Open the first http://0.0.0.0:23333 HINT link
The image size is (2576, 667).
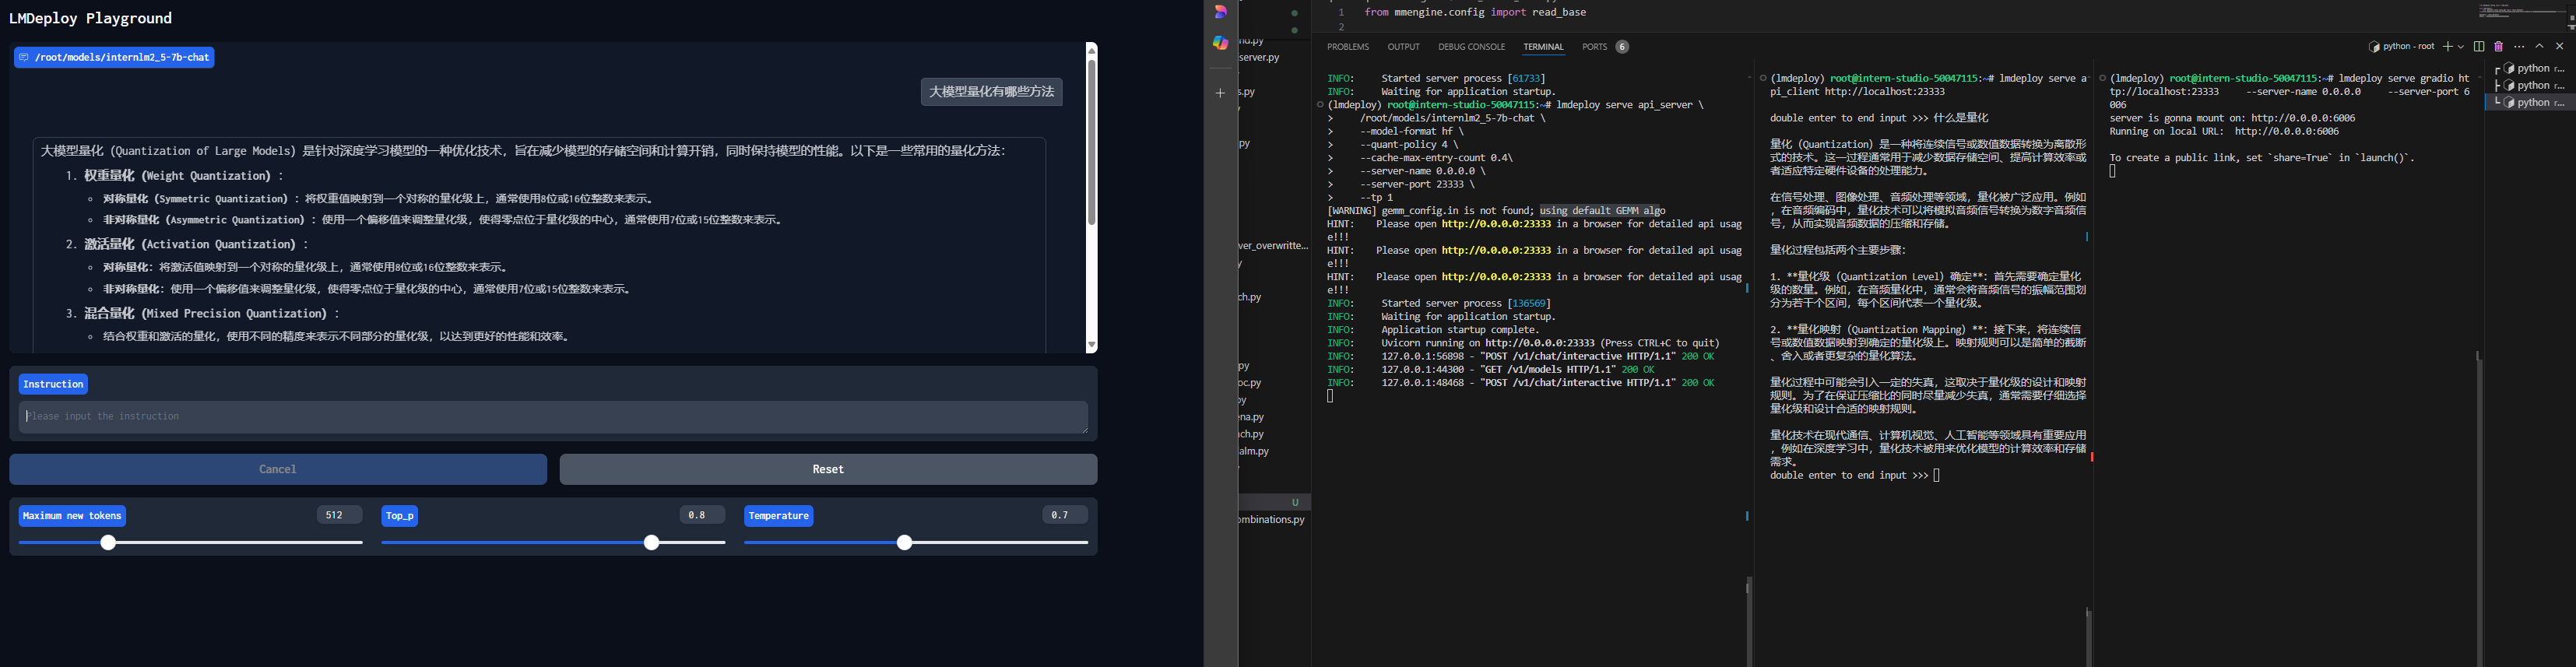click(1496, 224)
